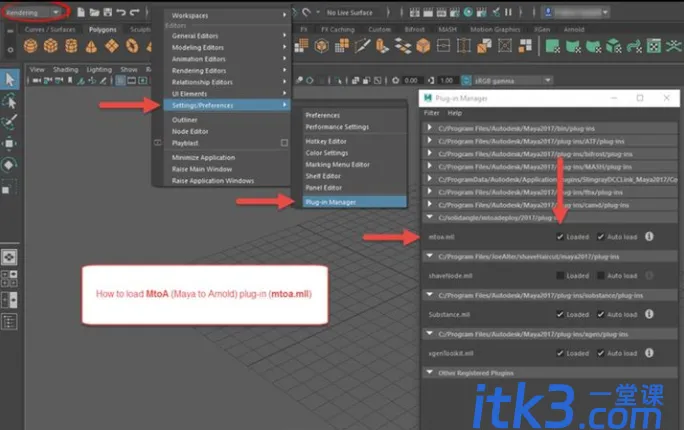Open the sRGB gamma view transform dropdown
Screen dimensions: 684x430
512,80
